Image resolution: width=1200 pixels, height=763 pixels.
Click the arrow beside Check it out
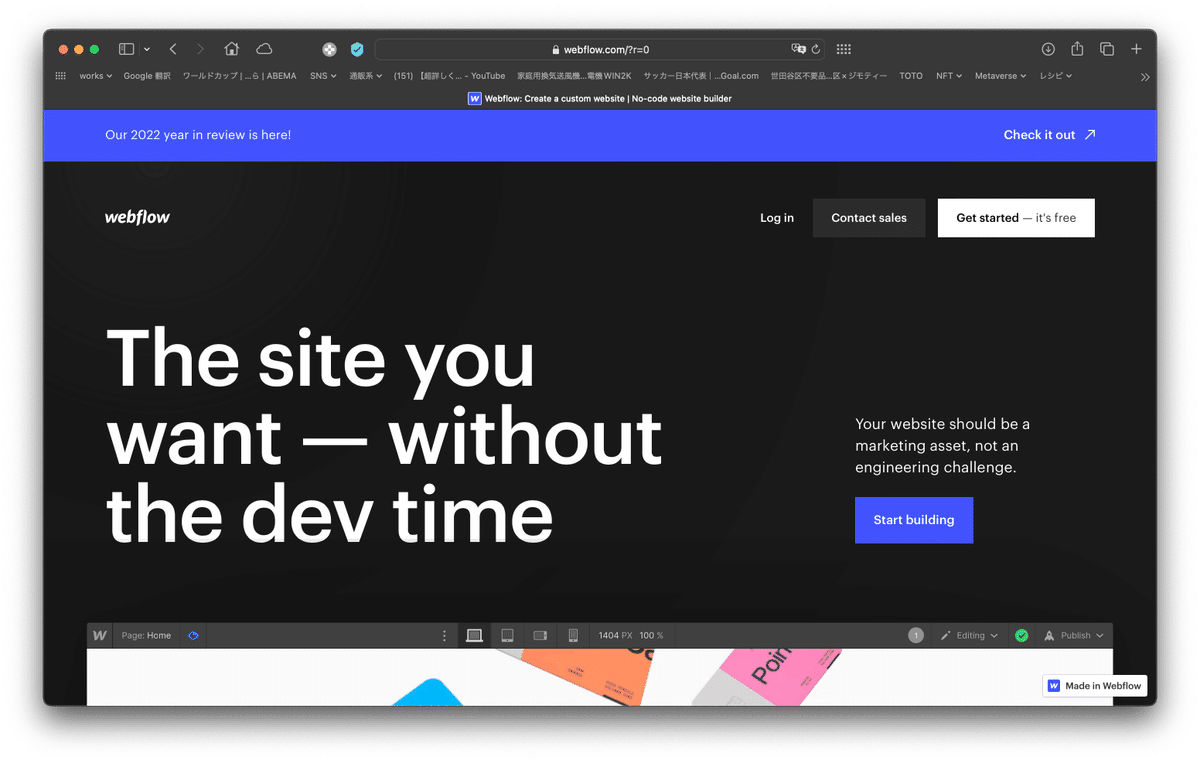[1090, 135]
